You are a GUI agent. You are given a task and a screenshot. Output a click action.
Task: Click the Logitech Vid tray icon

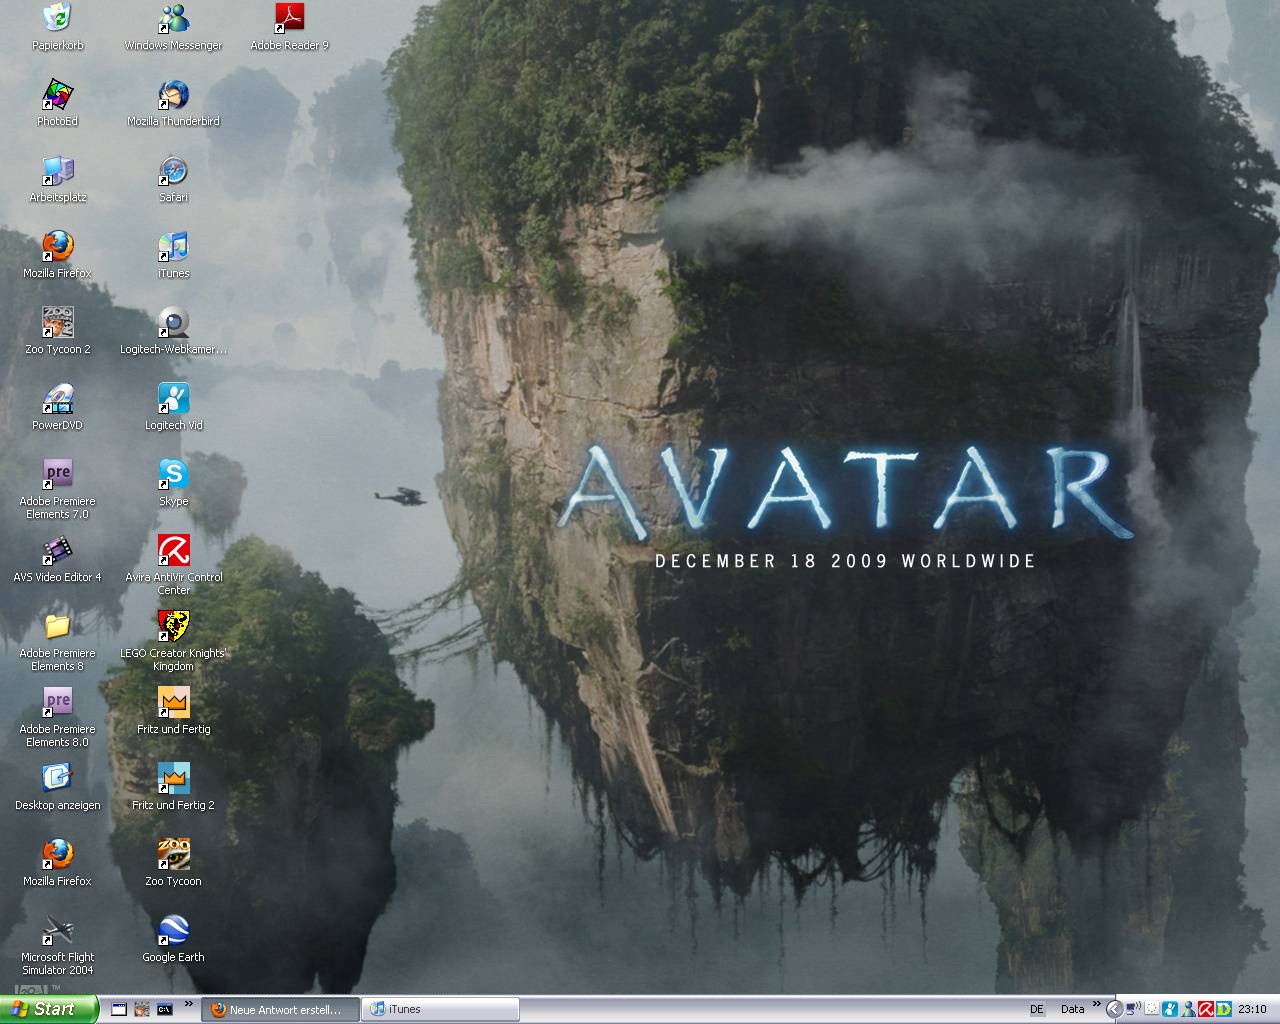click(1169, 1009)
